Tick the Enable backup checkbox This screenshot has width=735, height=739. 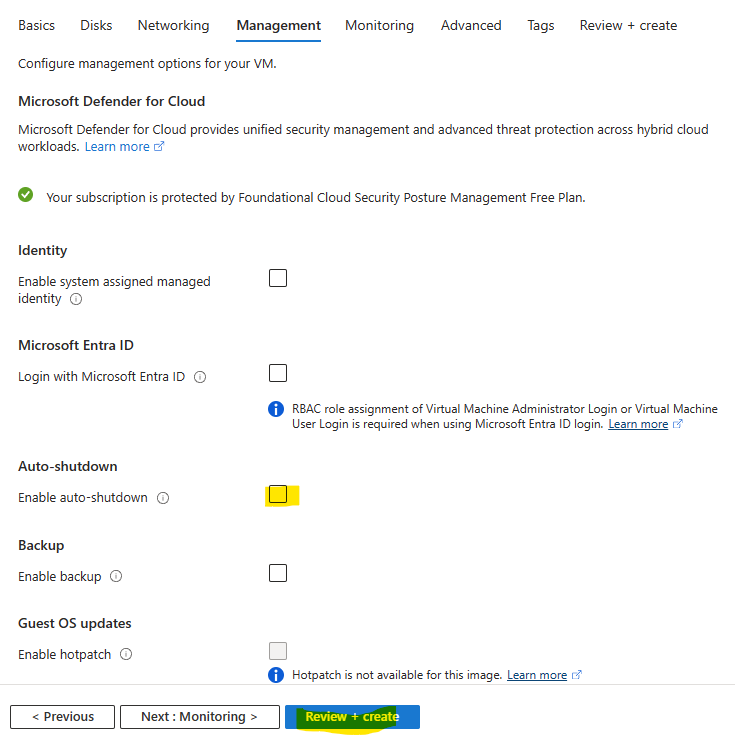[278, 573]
